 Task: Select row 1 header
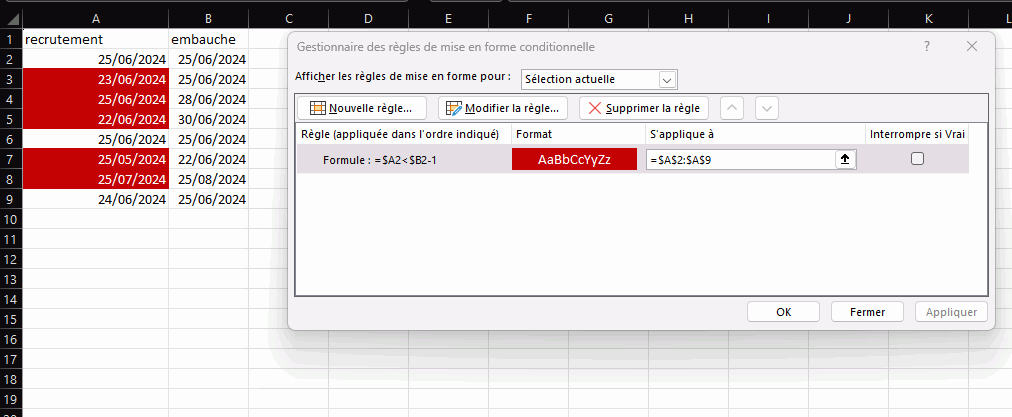[11, 39]
